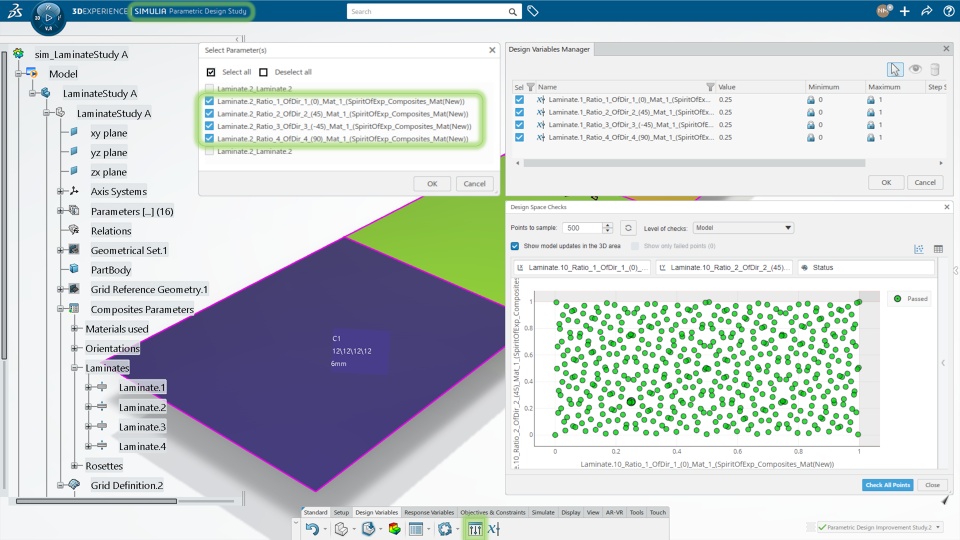Viewport: 960px width, 540px height.
Task: Select the cursor pick tool in Design Variables Manager
Action: 894,69
